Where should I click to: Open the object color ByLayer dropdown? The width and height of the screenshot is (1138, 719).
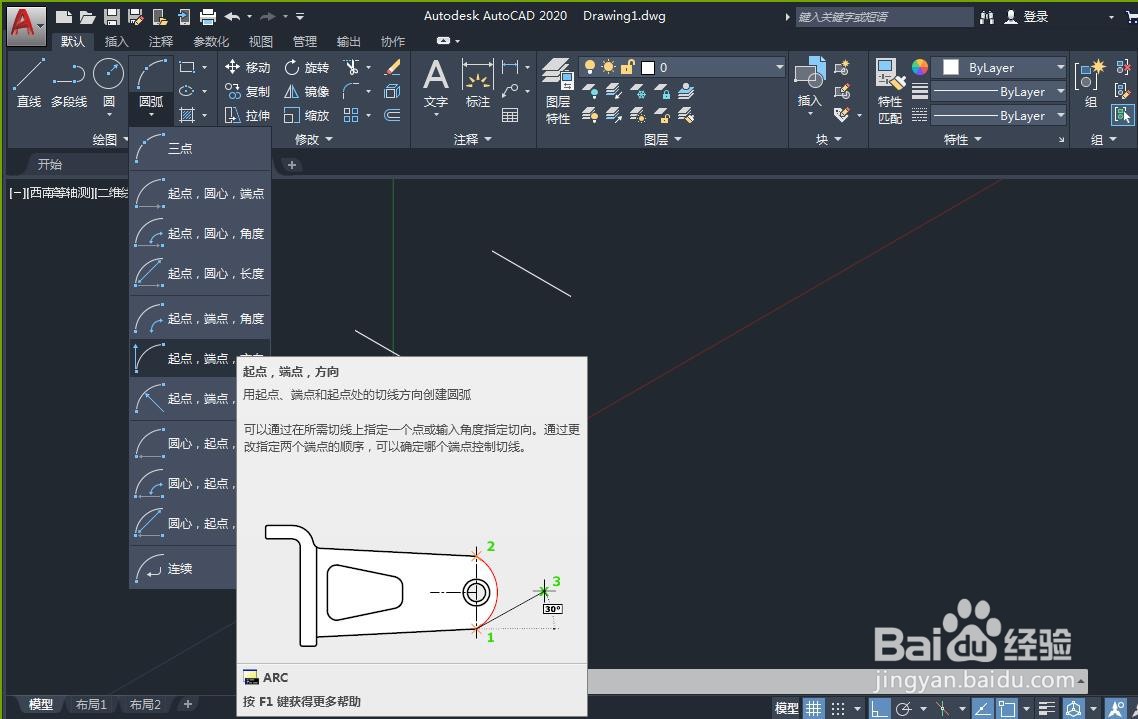[x=999, y=67]
